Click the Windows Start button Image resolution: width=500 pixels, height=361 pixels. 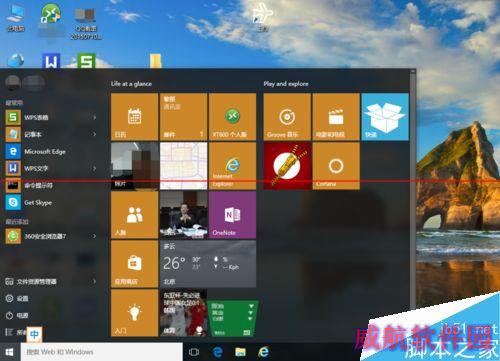point(10,352)
